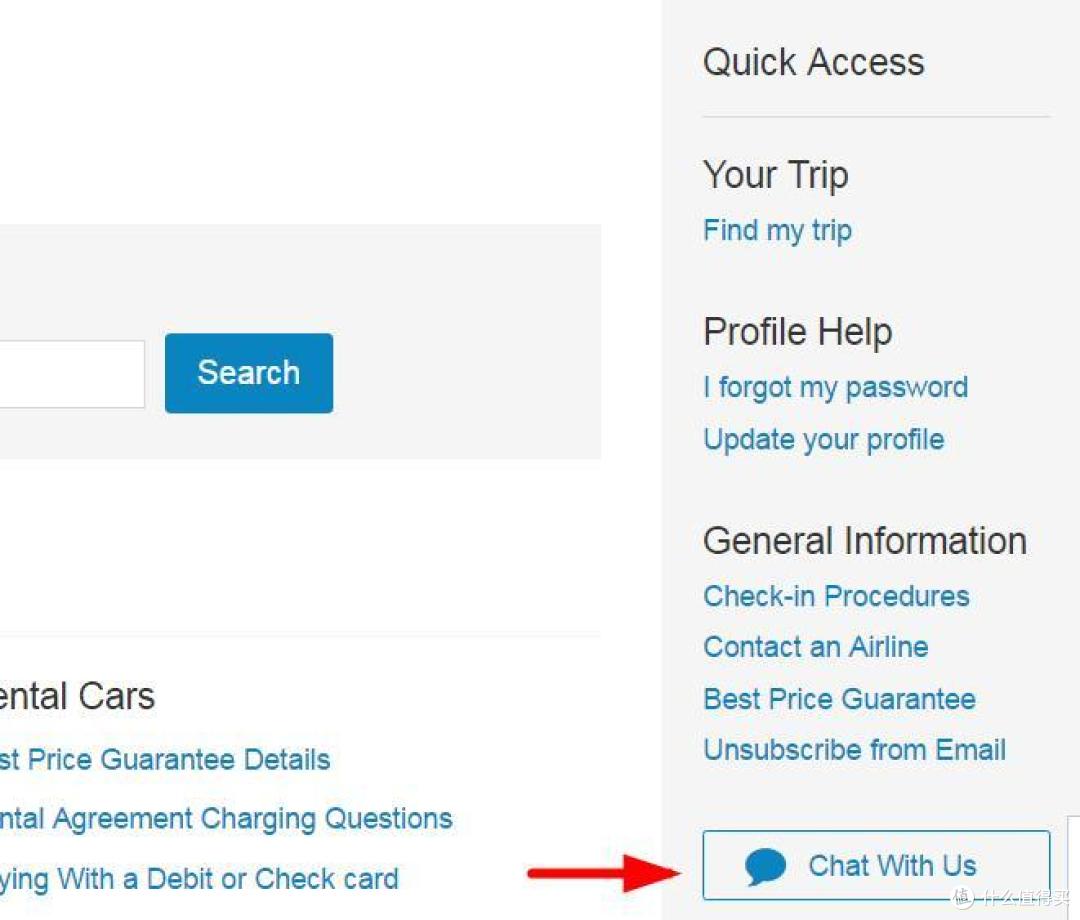Open Best Price Guarantee sidebar link
The width and height of the screenshot is (1080, 920).
pyautogui.click(x=840, y=699)
